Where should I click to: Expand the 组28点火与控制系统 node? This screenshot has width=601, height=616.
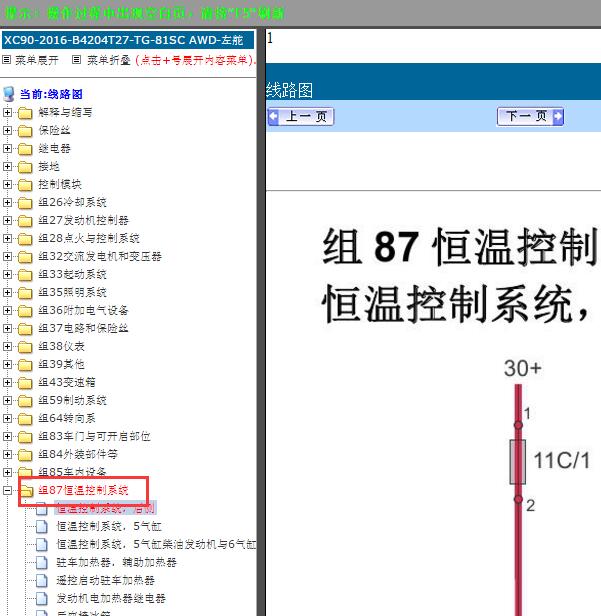coord(7,238)
